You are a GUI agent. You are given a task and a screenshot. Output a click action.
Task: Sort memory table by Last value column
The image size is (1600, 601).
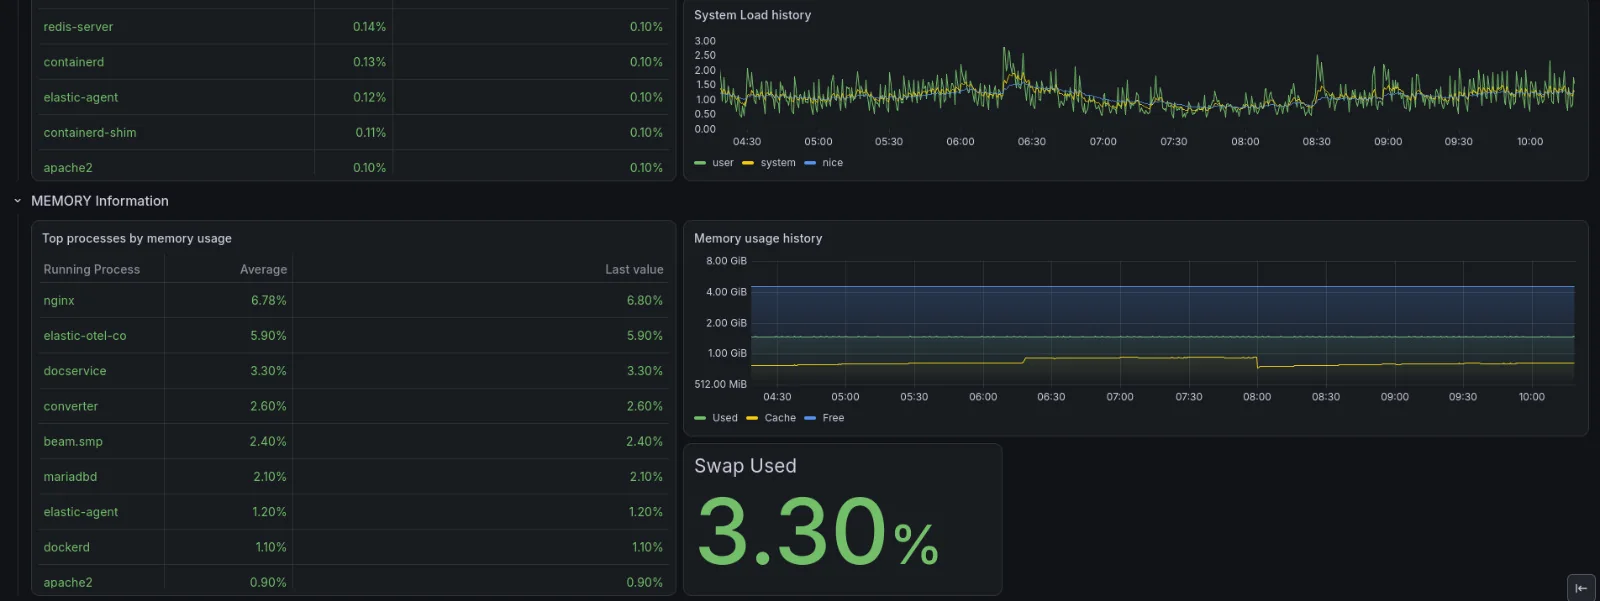point(634,269)
